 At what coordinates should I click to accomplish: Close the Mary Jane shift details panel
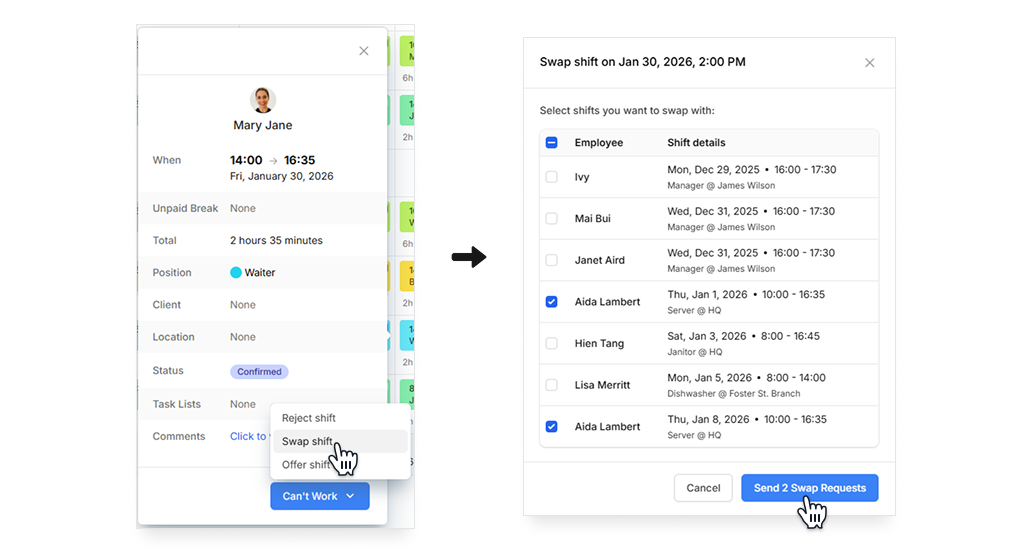(363, 51)
